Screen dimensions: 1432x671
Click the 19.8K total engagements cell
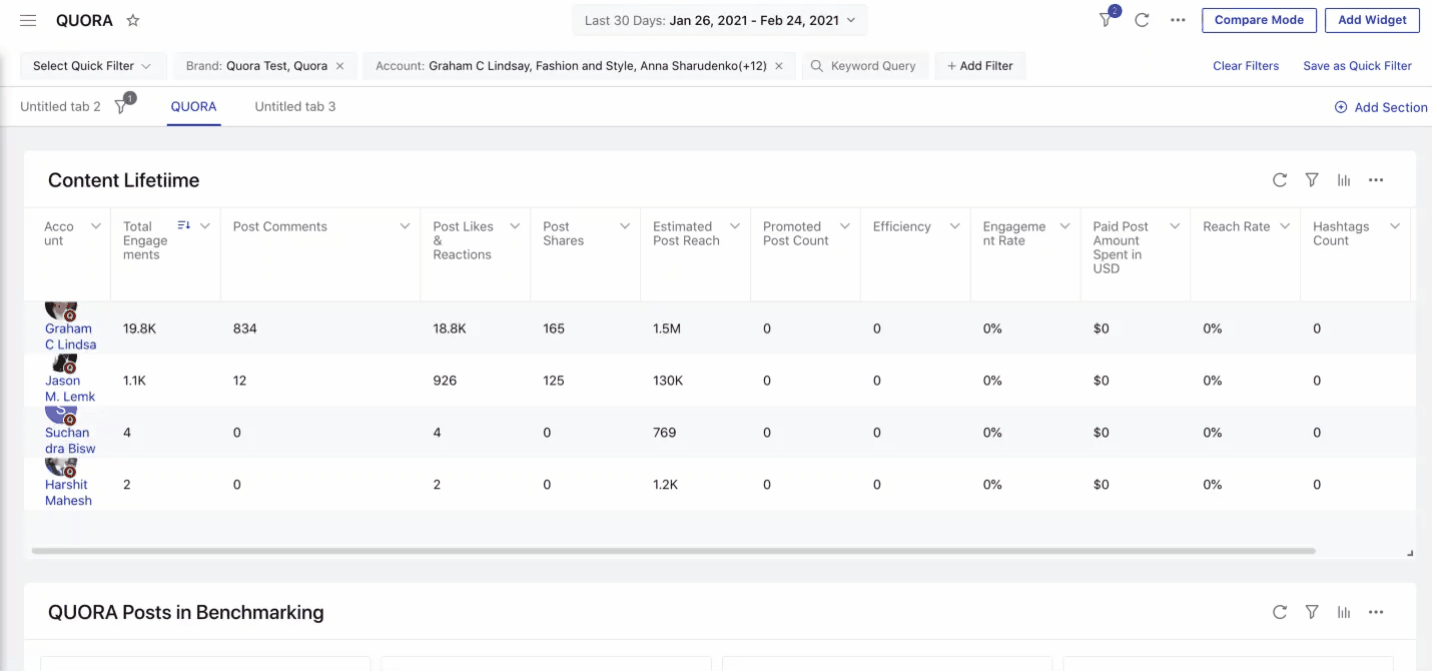[139, 328]
